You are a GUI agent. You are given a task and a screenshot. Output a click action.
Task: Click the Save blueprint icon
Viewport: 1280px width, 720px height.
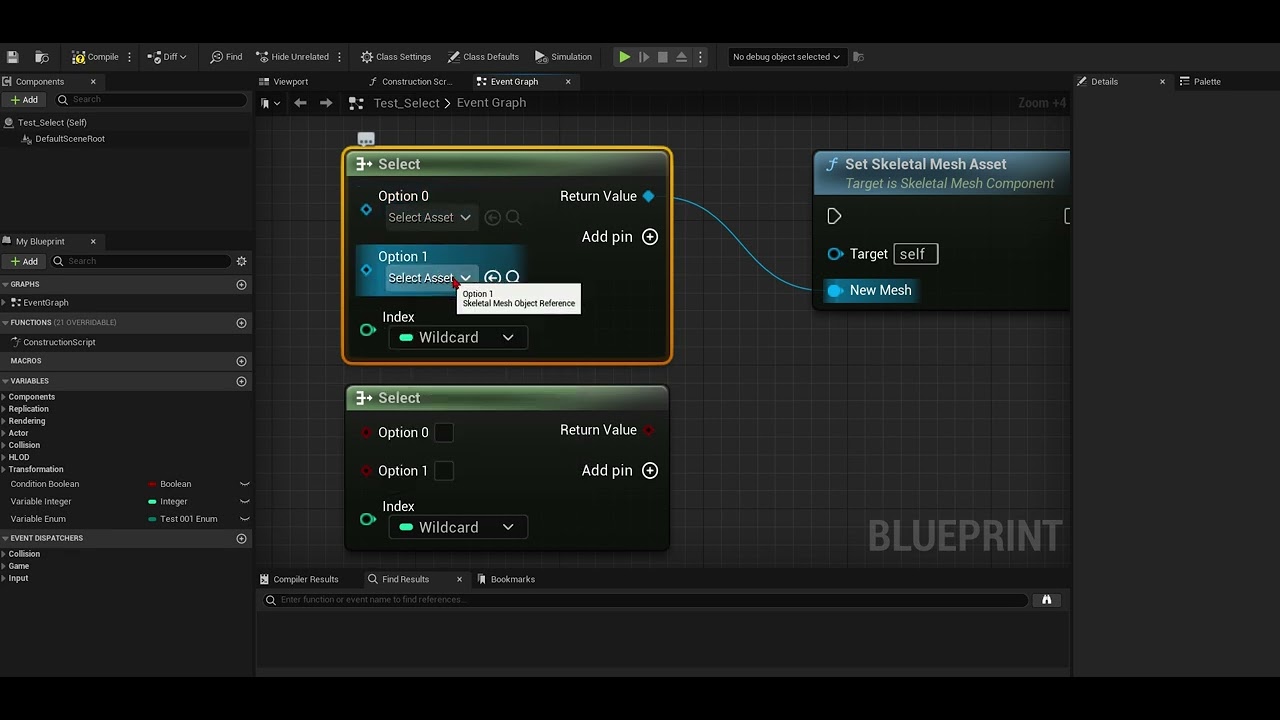point(12,57)
